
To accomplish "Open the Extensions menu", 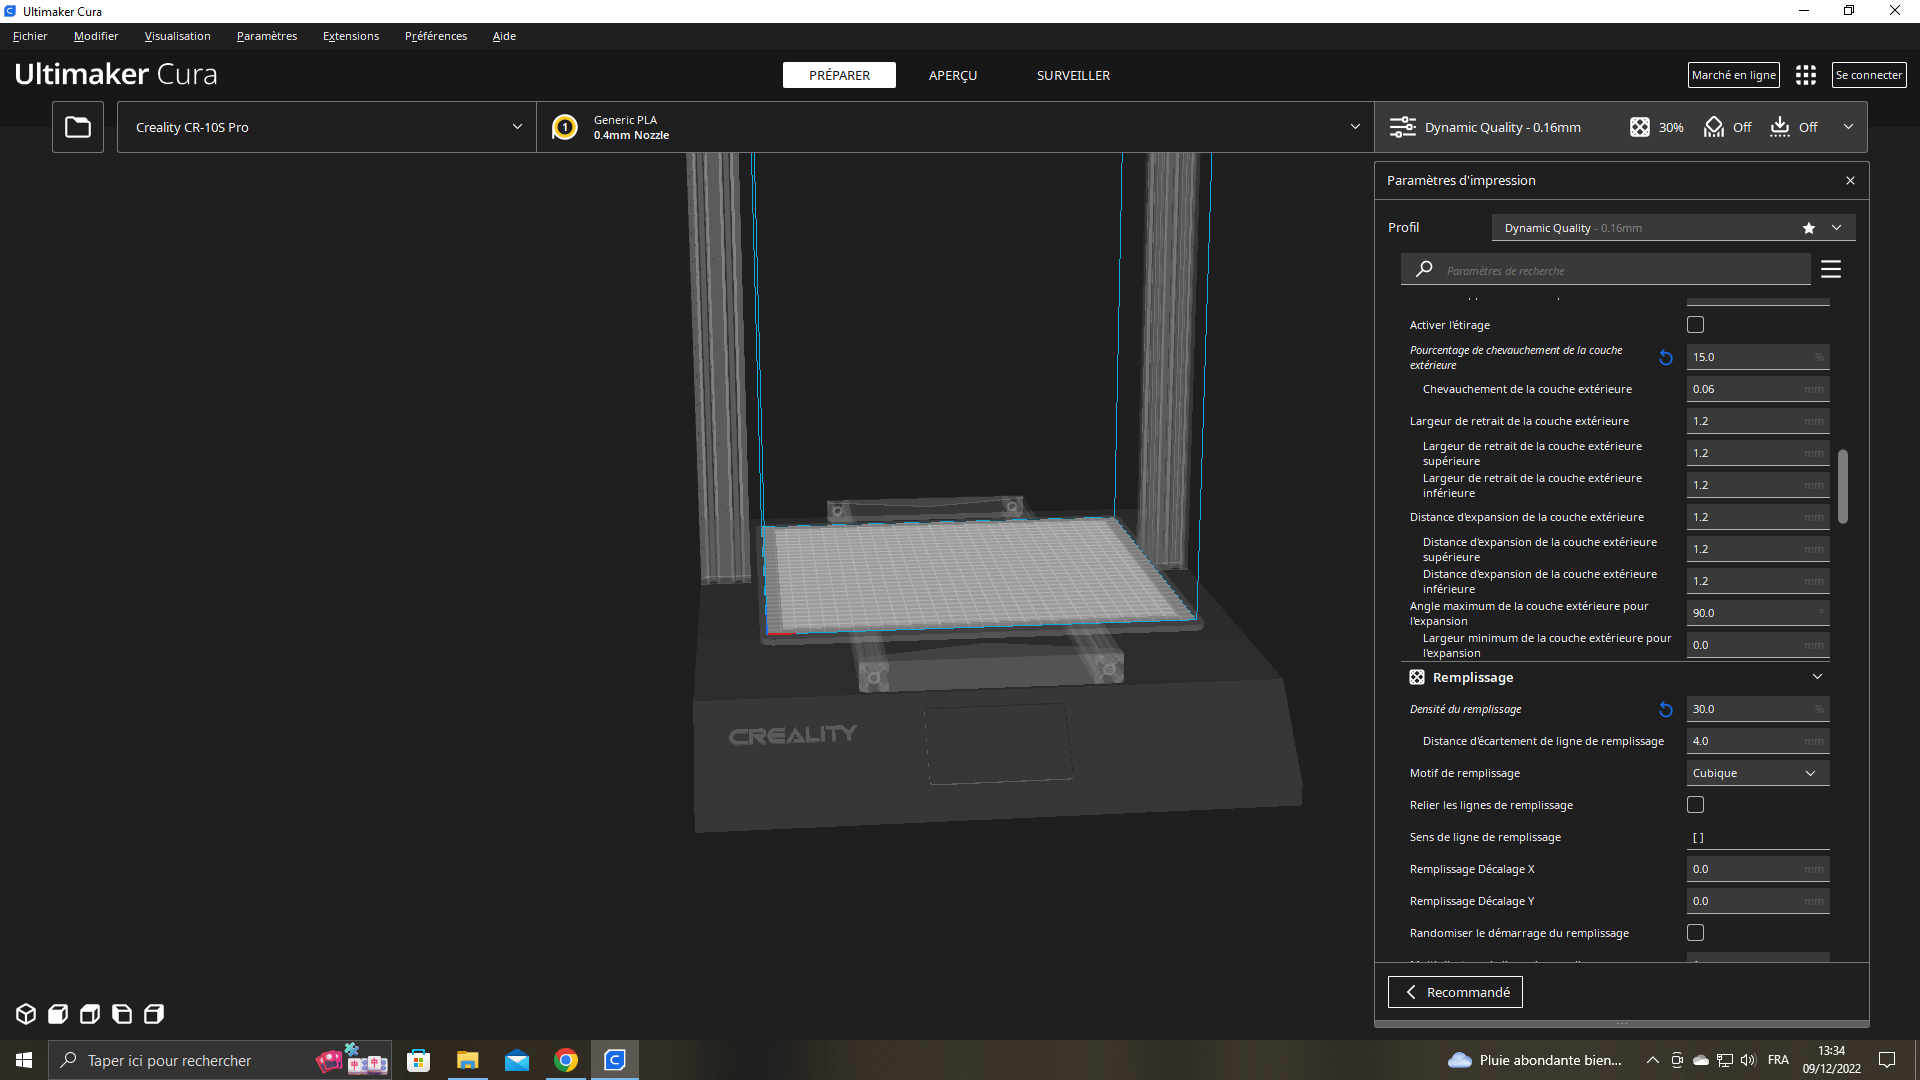I will pyautogui.click(x=350, y=36).
